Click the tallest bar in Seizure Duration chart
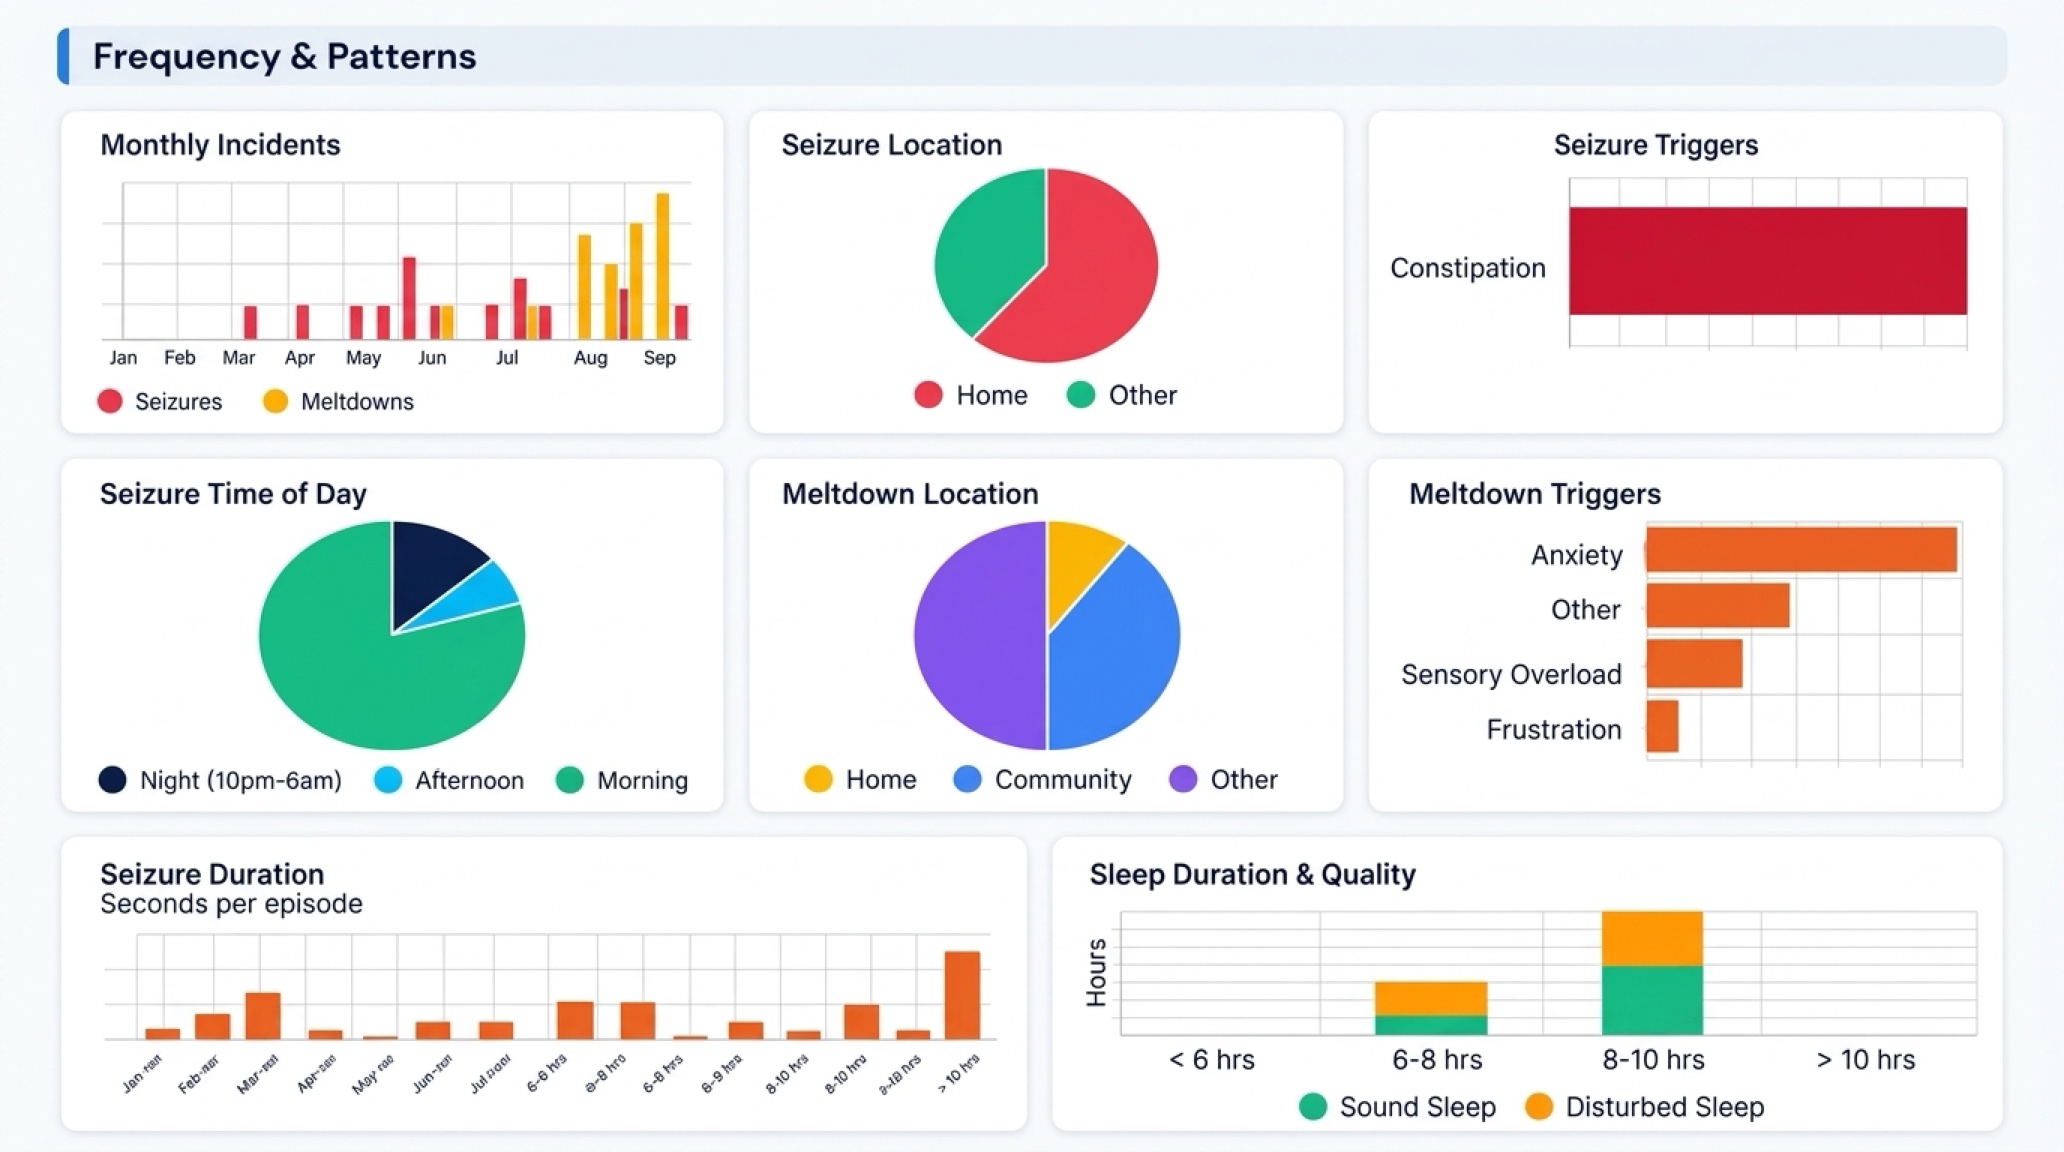2064x1152 pixels. point(962,995)
